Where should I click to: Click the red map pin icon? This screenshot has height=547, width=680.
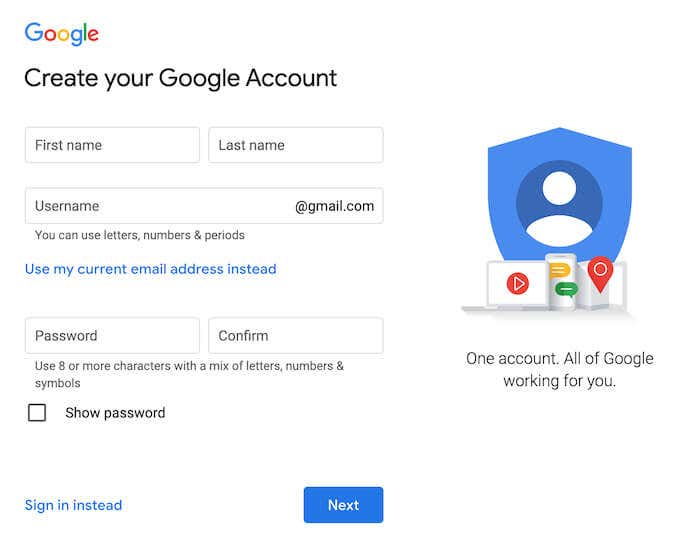coord(599,272)
